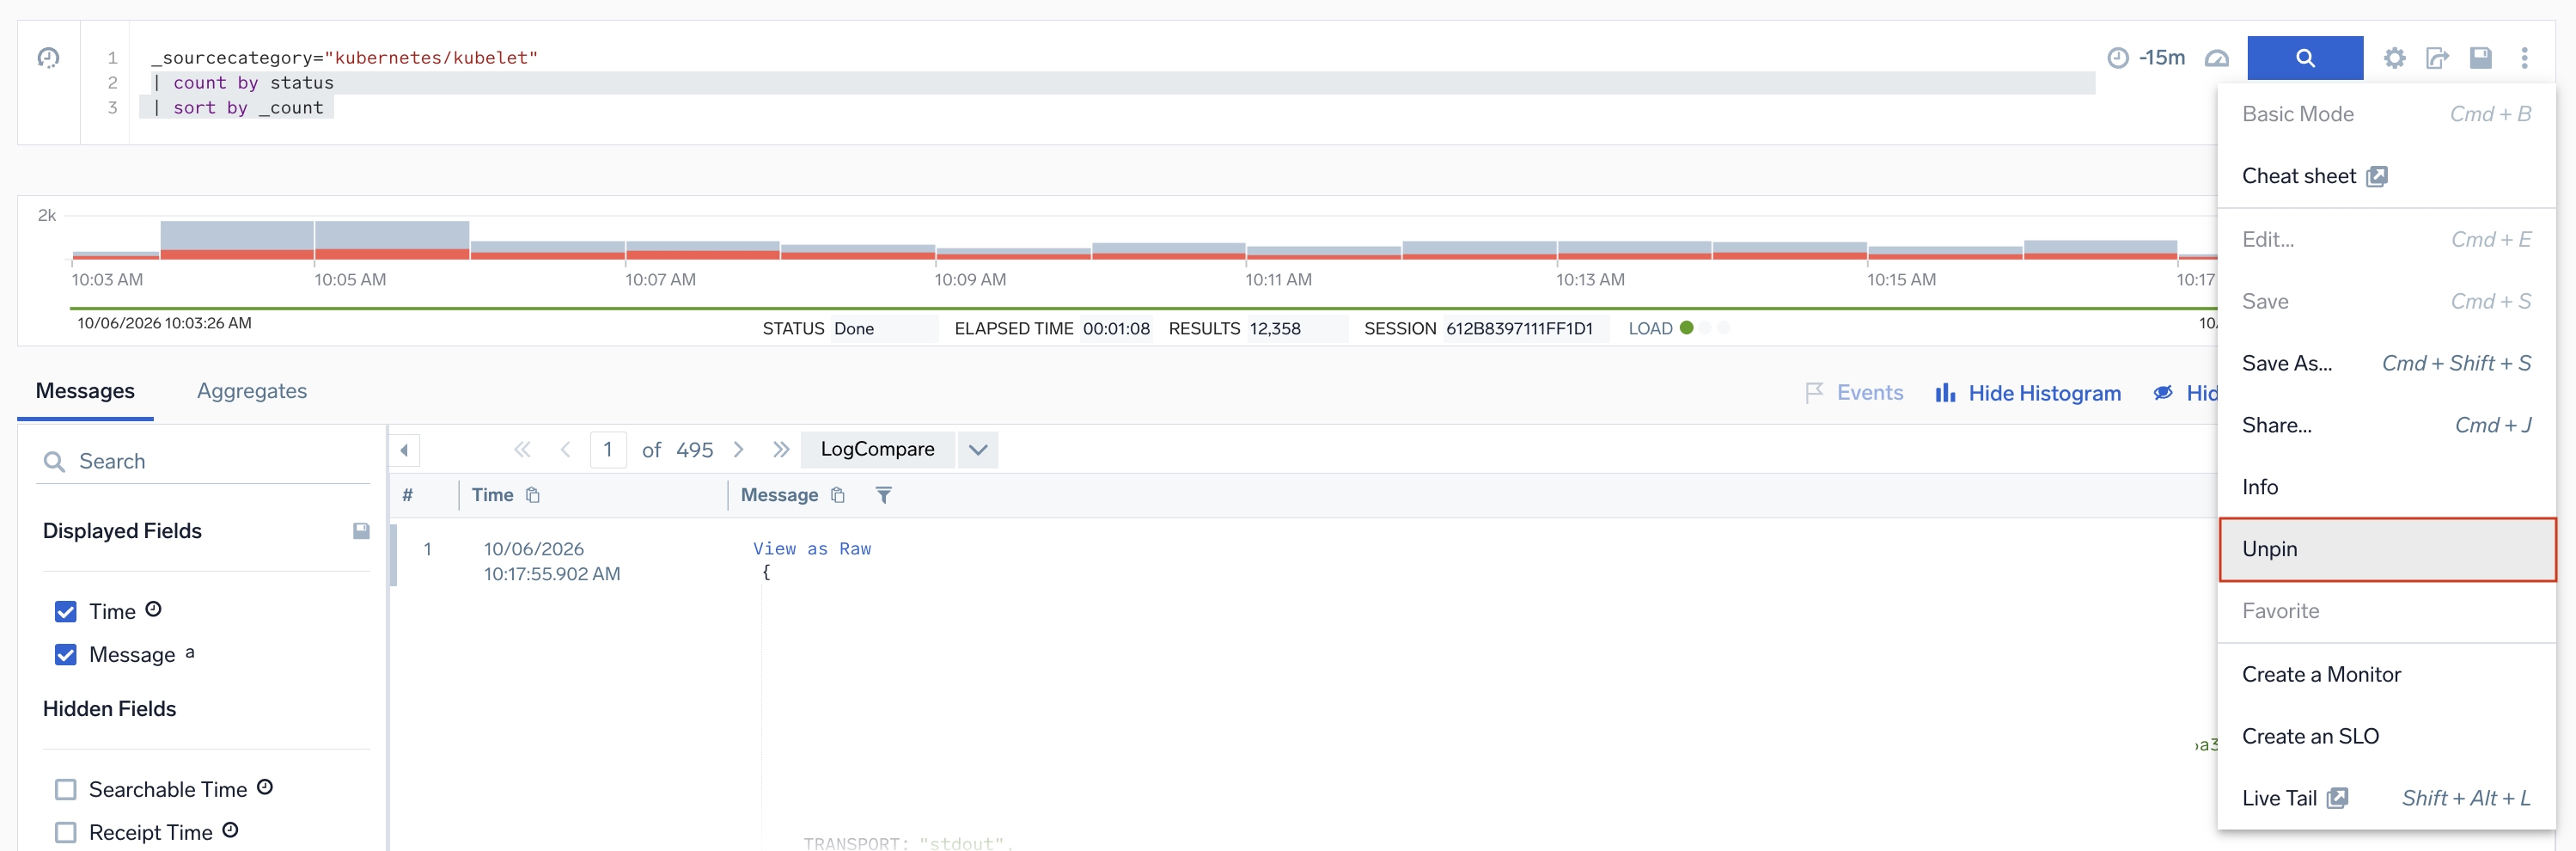
Task: Go to next results page
Action: (x=739, y=450)
